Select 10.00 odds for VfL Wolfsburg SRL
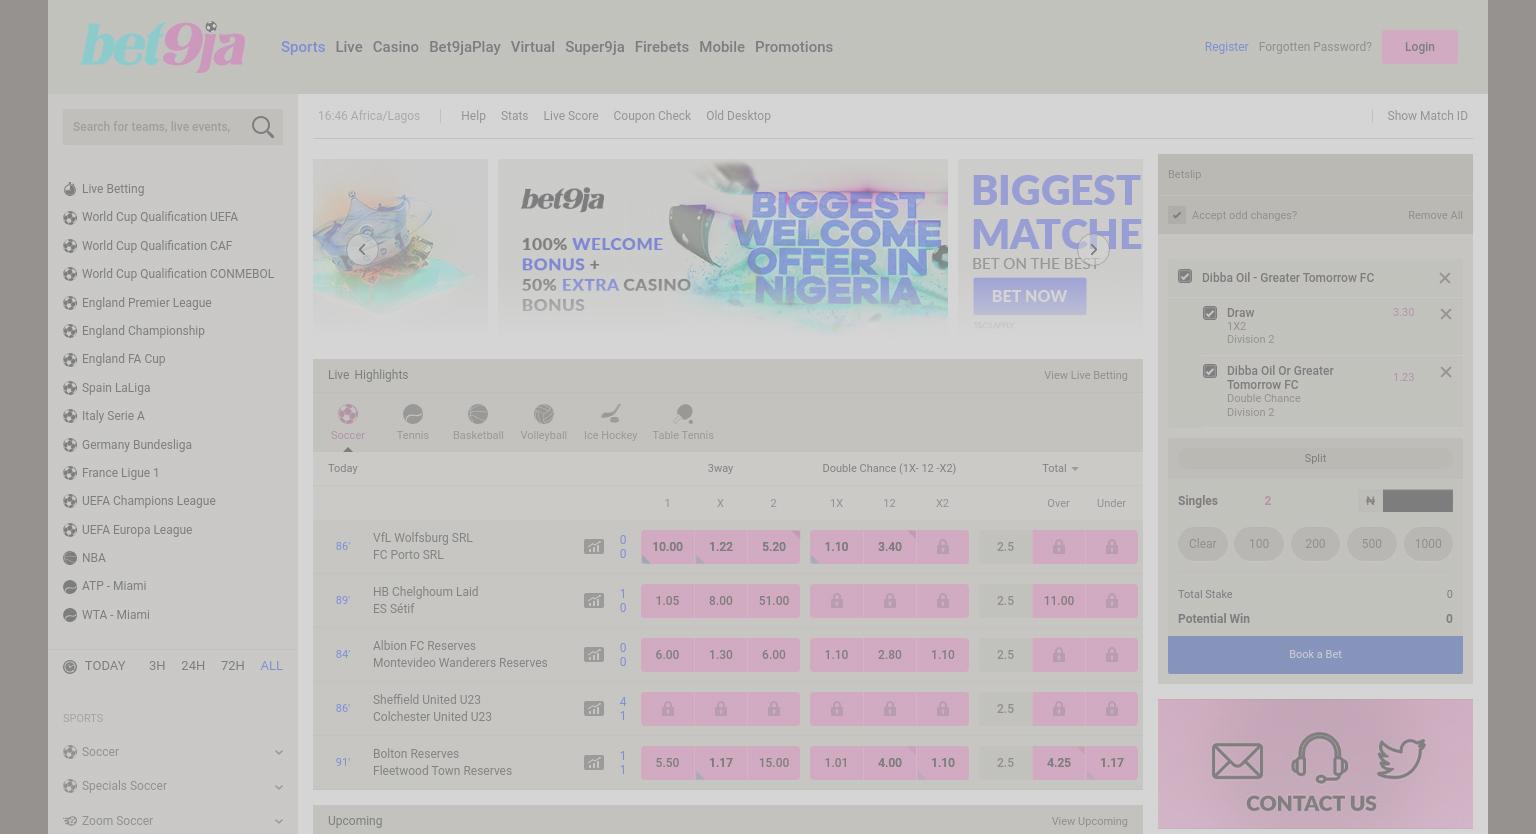Screen dimensions: 1536x834 [667, 547]
